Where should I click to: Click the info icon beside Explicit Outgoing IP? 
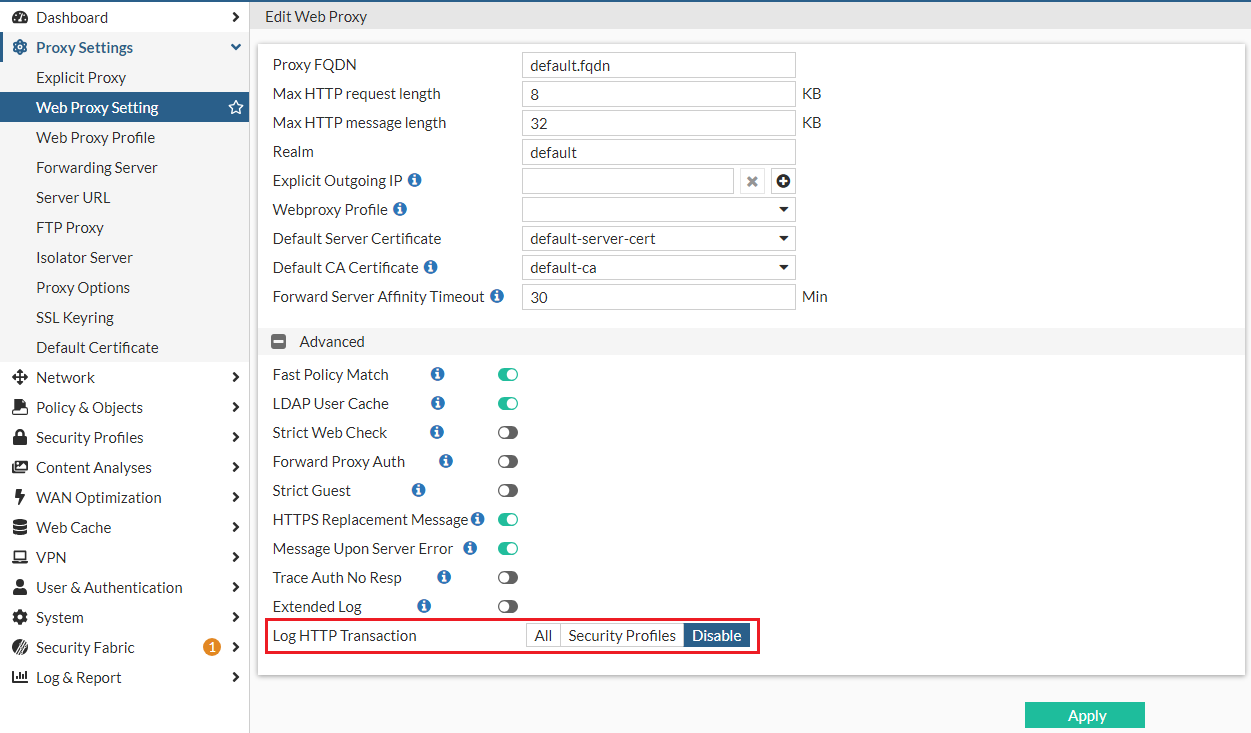click(415, 180)
